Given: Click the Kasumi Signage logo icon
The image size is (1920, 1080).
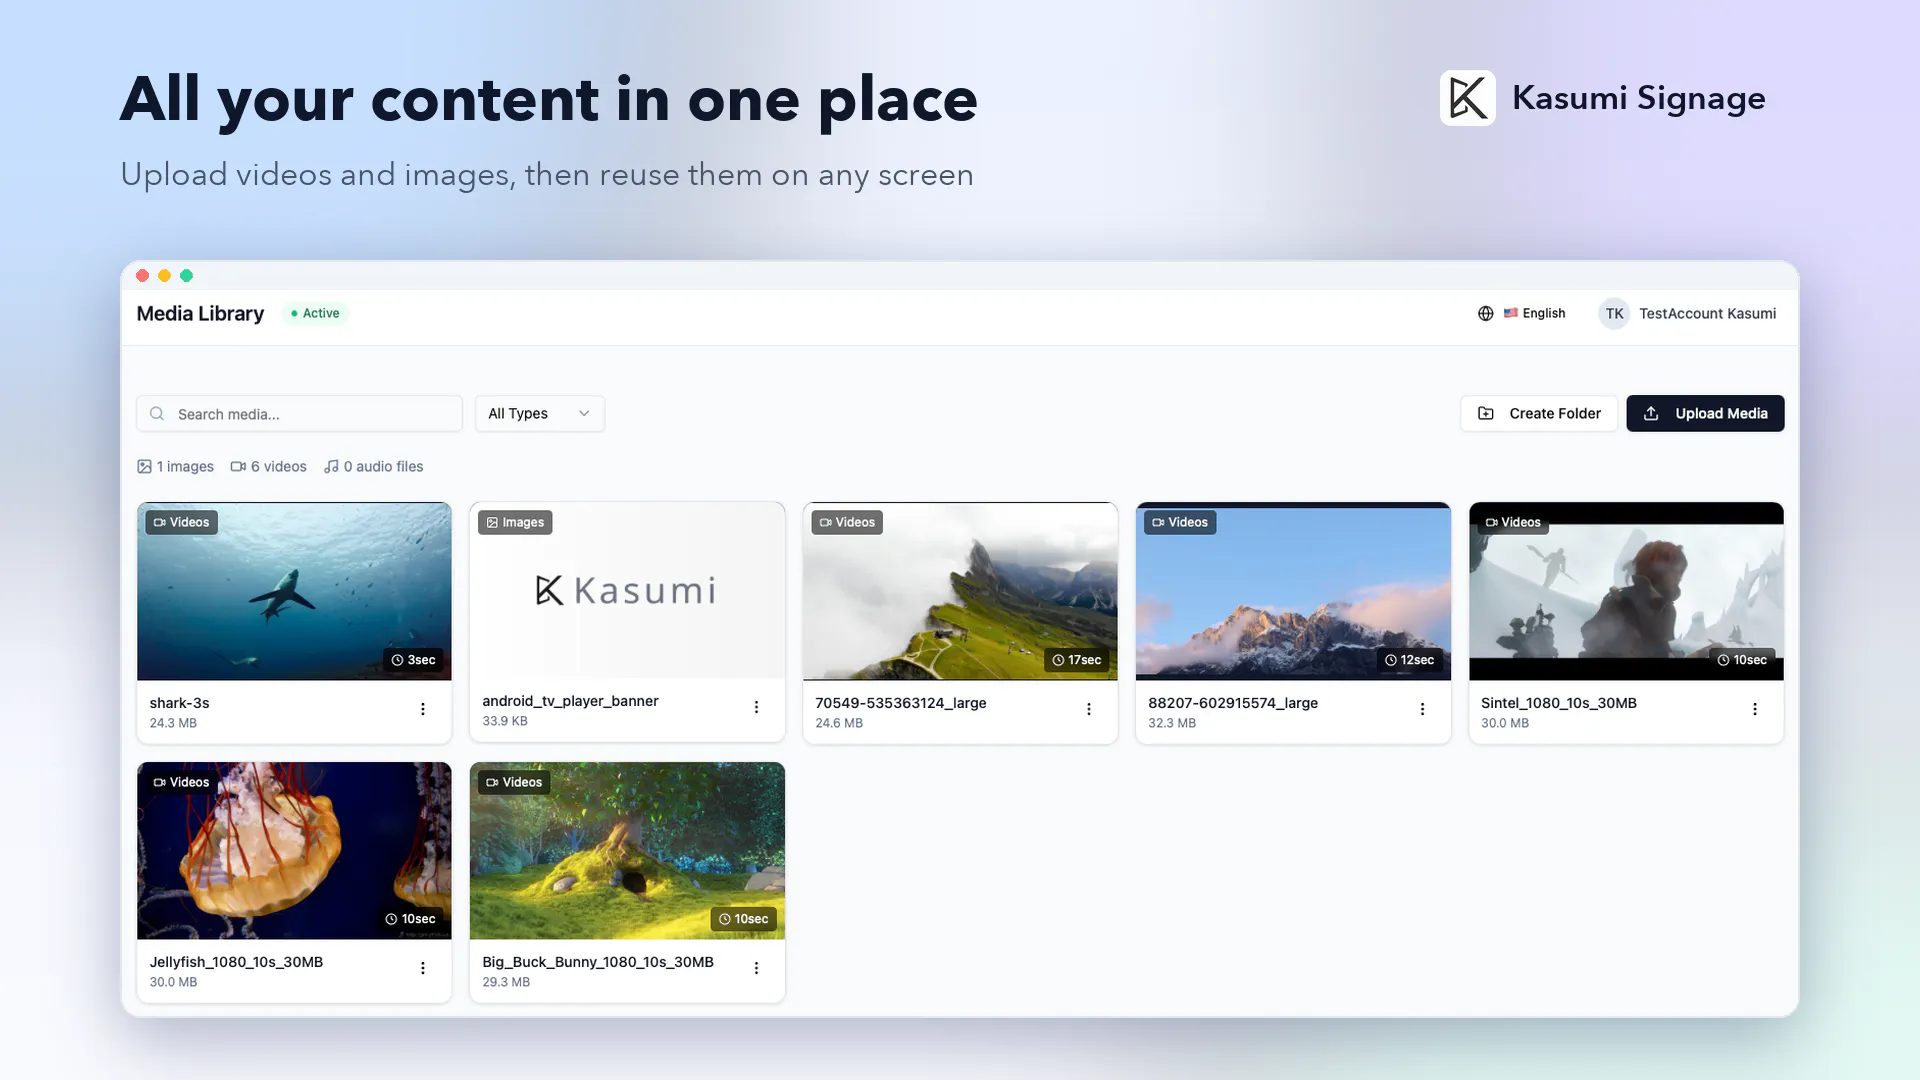Looking at the screenshot, I should 1468,98.
